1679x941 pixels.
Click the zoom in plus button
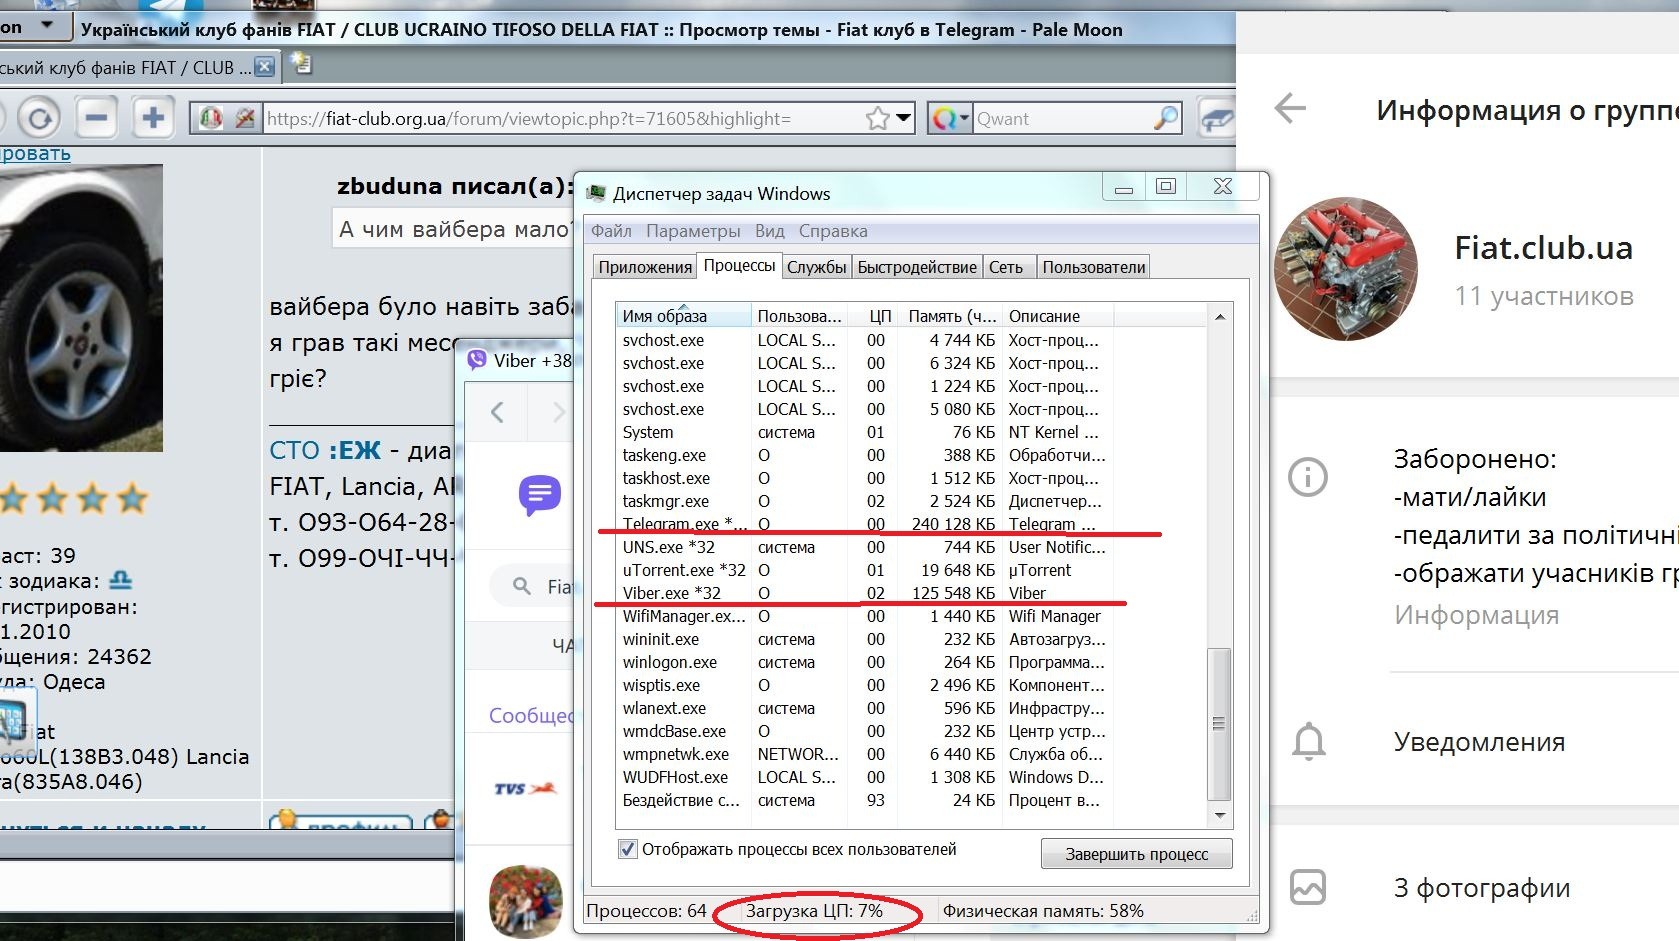point(153,119)
